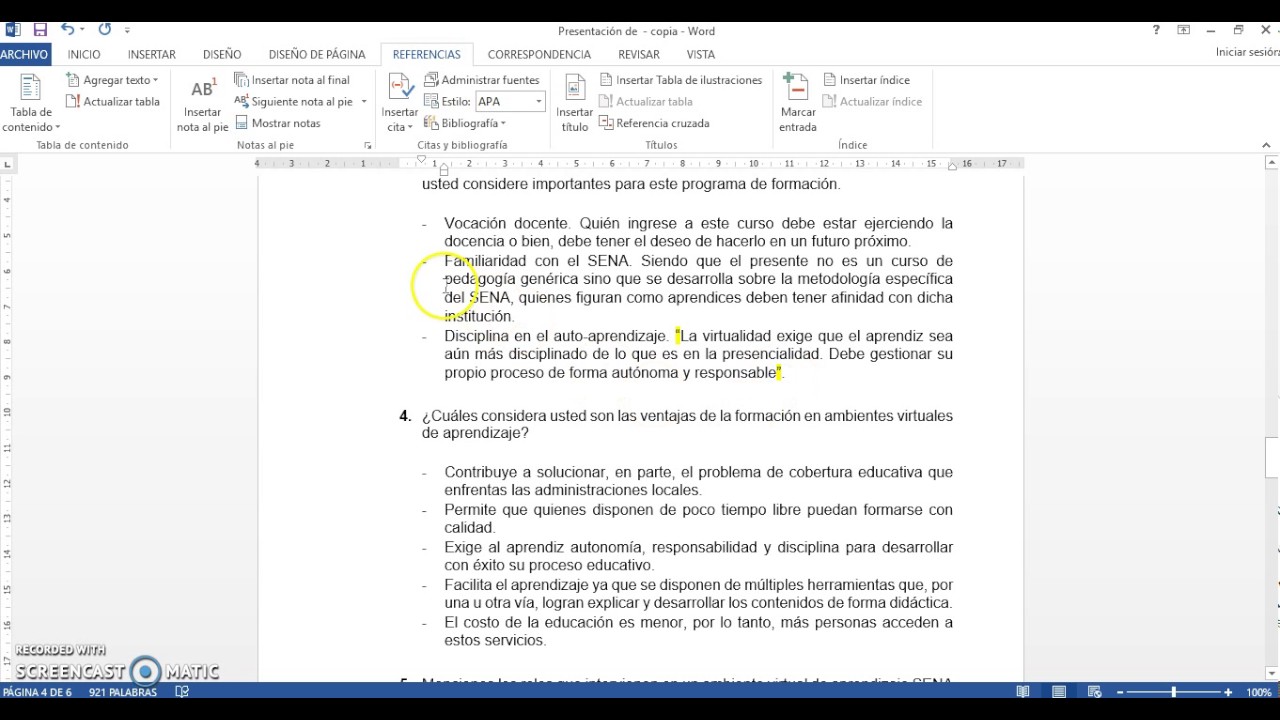Click the Save icon in quick access toolbar
1280x720 pixels.
(40, 30)
